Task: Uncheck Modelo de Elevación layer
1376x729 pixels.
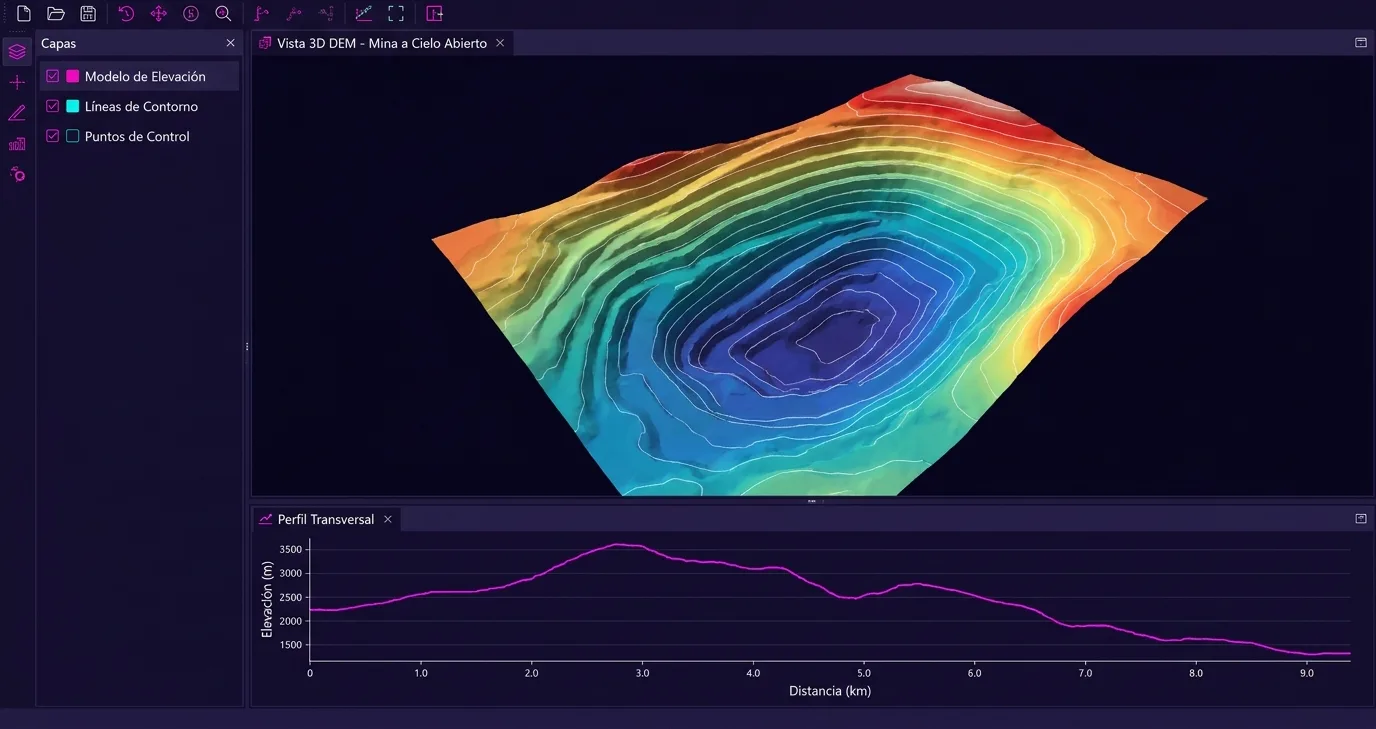Action: click(x=53, y=76)
